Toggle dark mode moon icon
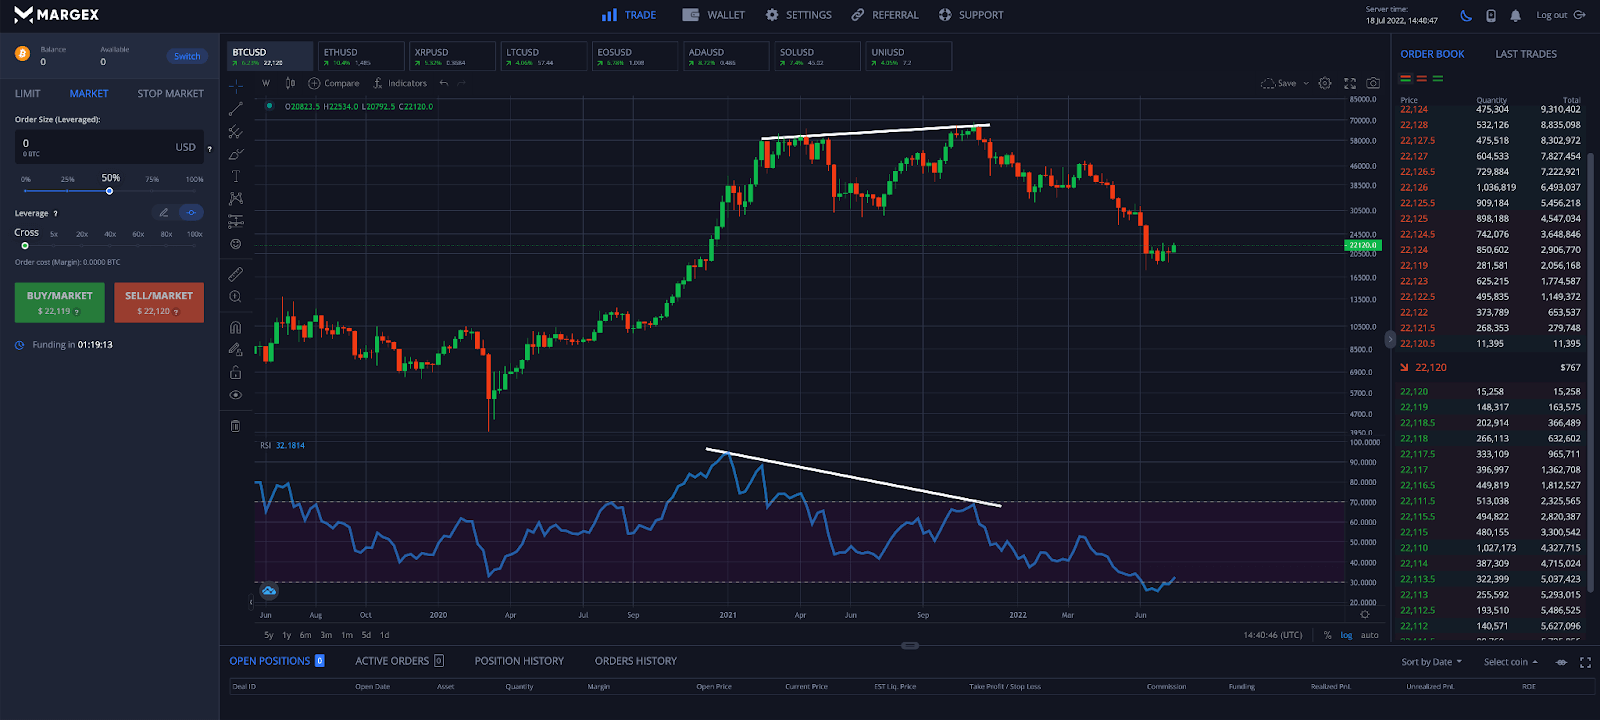Screen dimensions: 1600x720 pos(1466,15)
